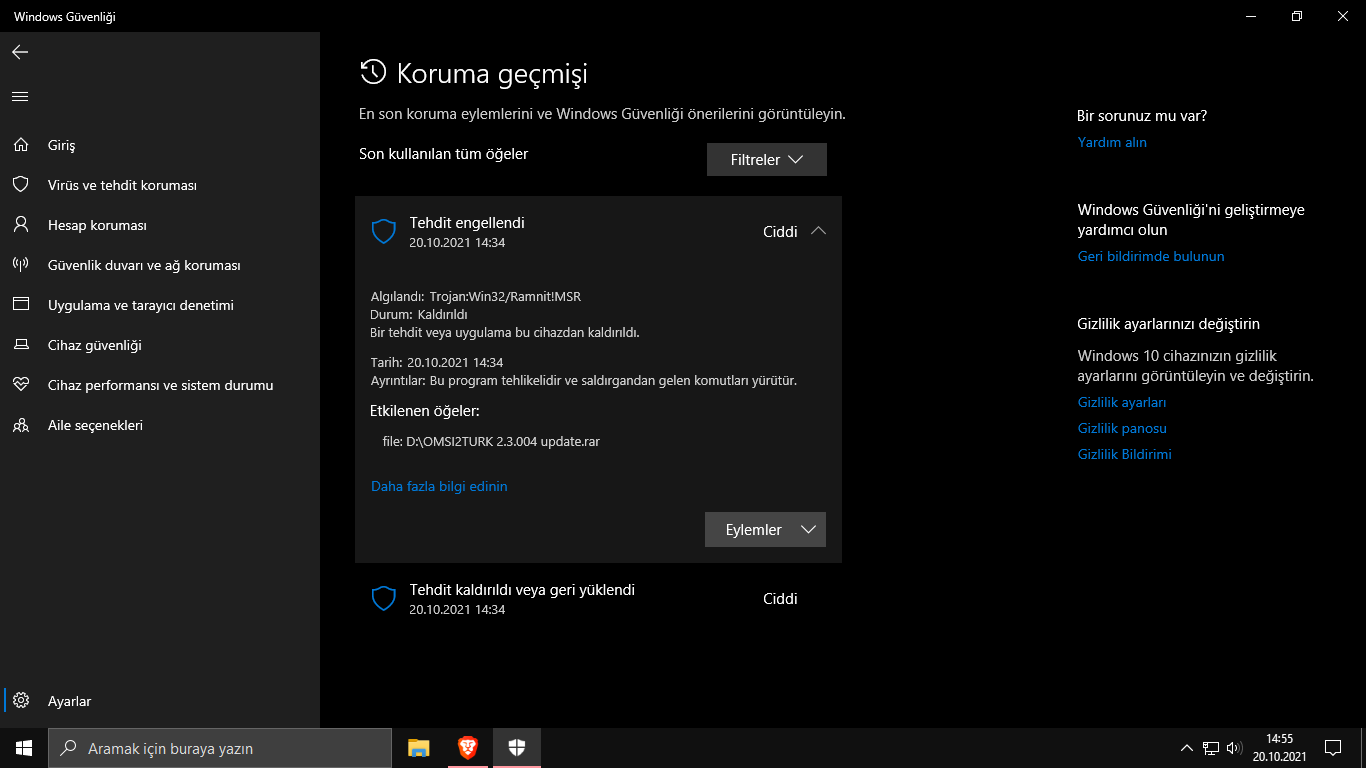This screenshot has height=768, width=1366.
Task: Click the Ayarlar gear icon
Action: tap(20, 701)
